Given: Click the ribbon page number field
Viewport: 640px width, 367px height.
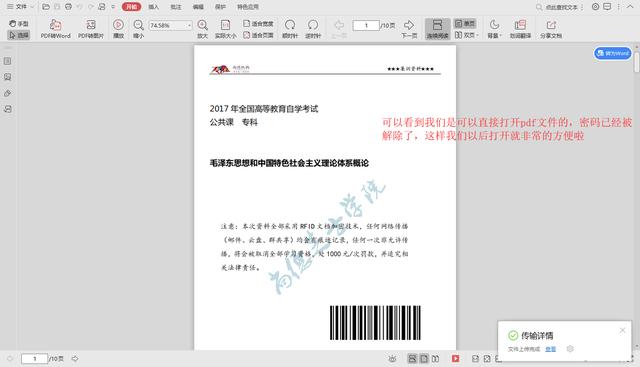Looking at the screenshot, I should point(366,25).
